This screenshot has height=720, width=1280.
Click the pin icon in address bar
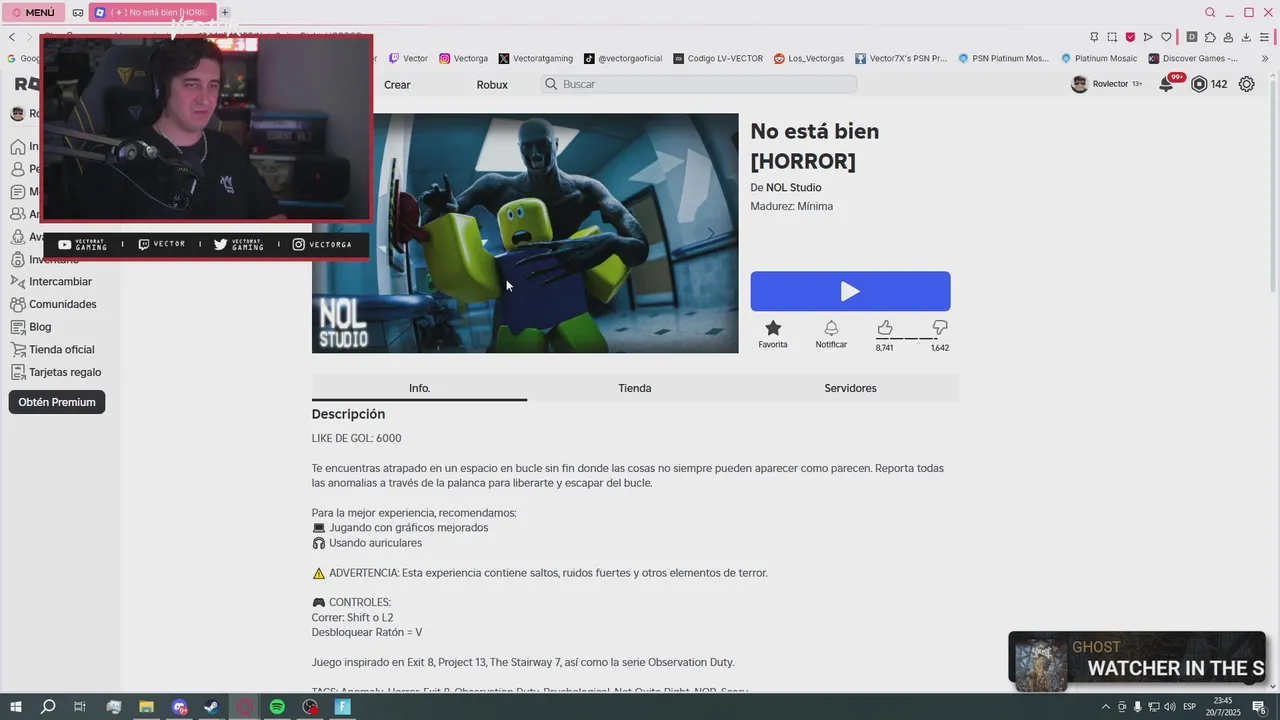(x=1094, y=37)
